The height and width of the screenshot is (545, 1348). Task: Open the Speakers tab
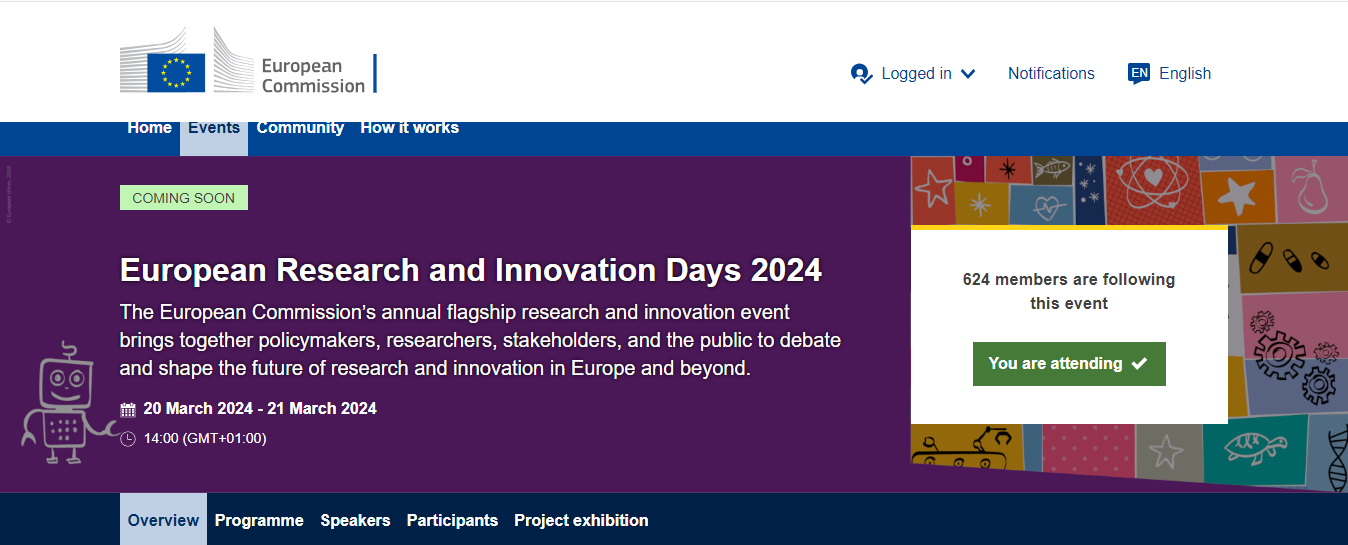click(355, 520)
